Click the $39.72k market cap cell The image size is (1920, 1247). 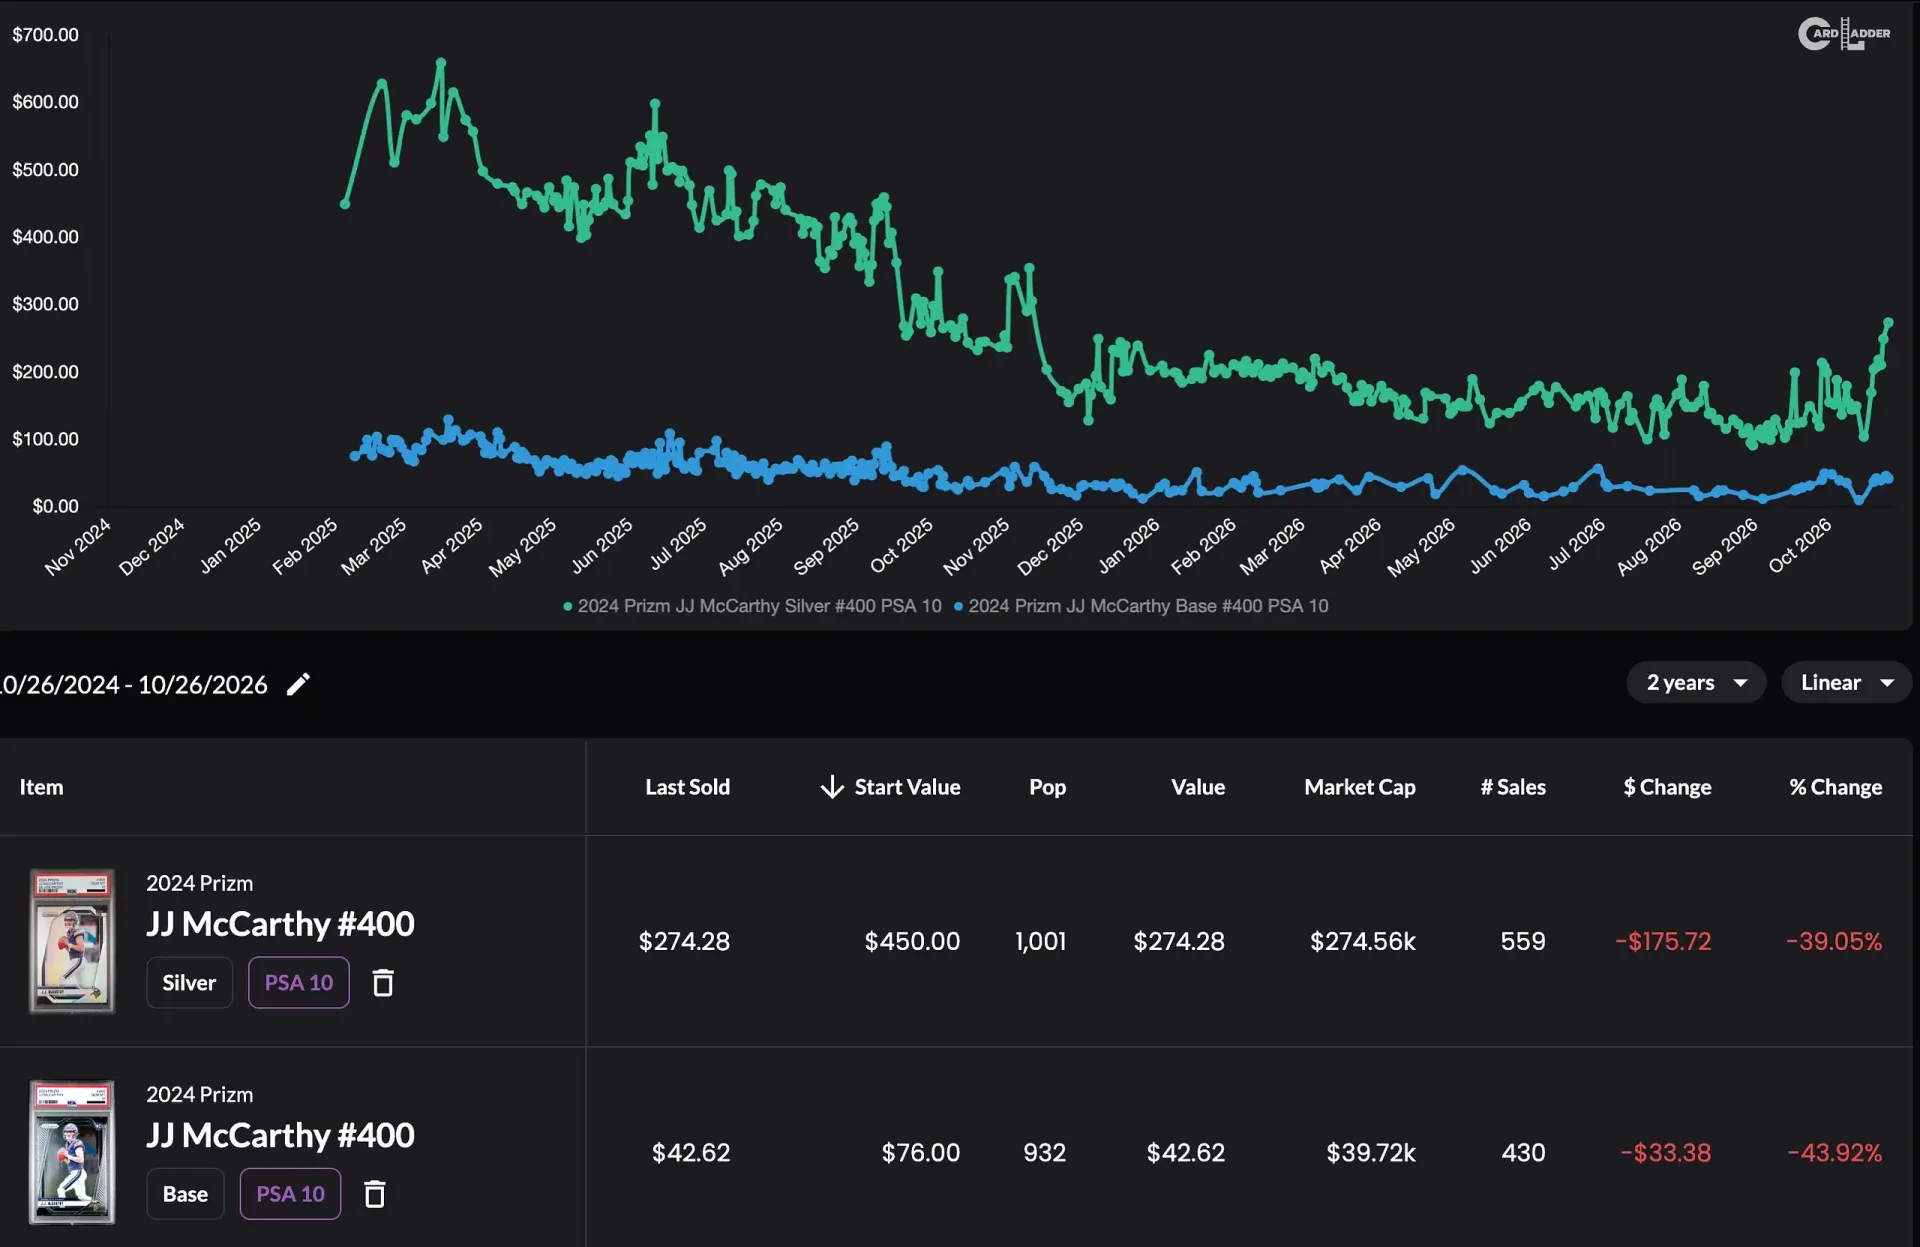[1371, 1152]
